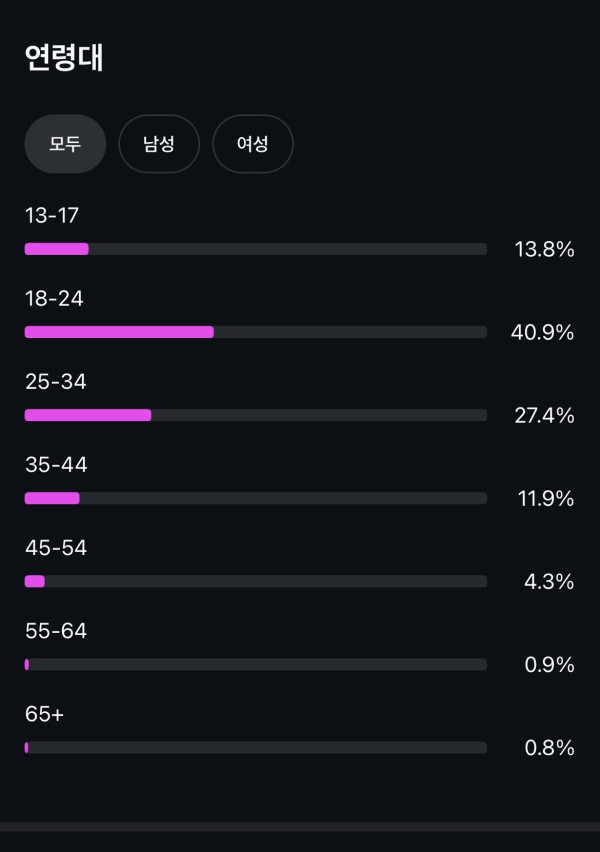The image size is (600, 852).
Task: Select the 27.4% percentage value
Action: pos(544,416)
